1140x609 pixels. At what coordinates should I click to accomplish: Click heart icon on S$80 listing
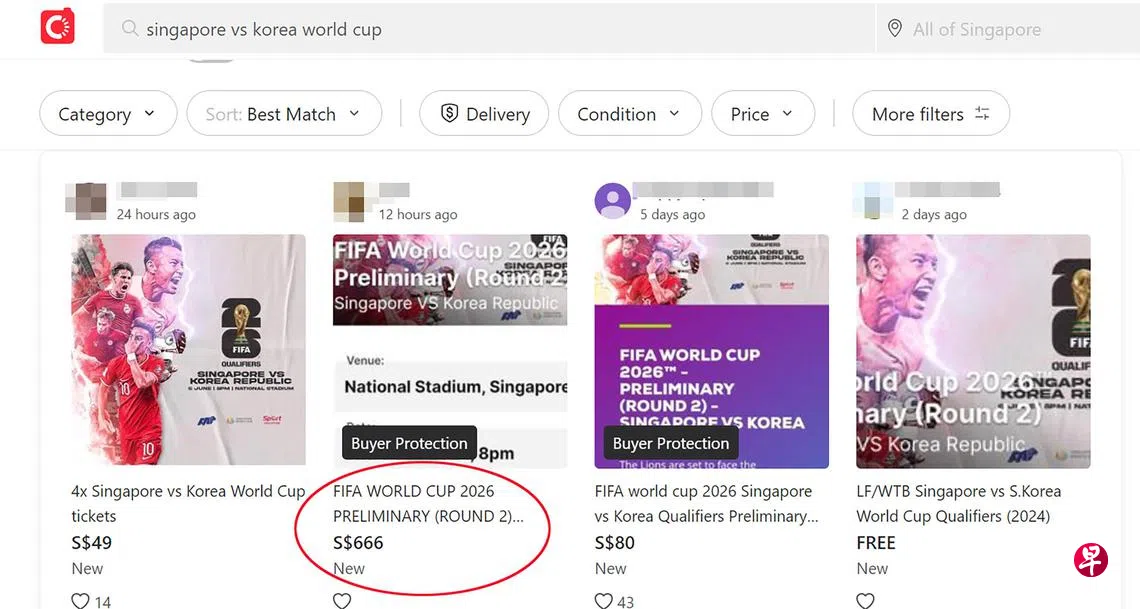tap(604, 600)
